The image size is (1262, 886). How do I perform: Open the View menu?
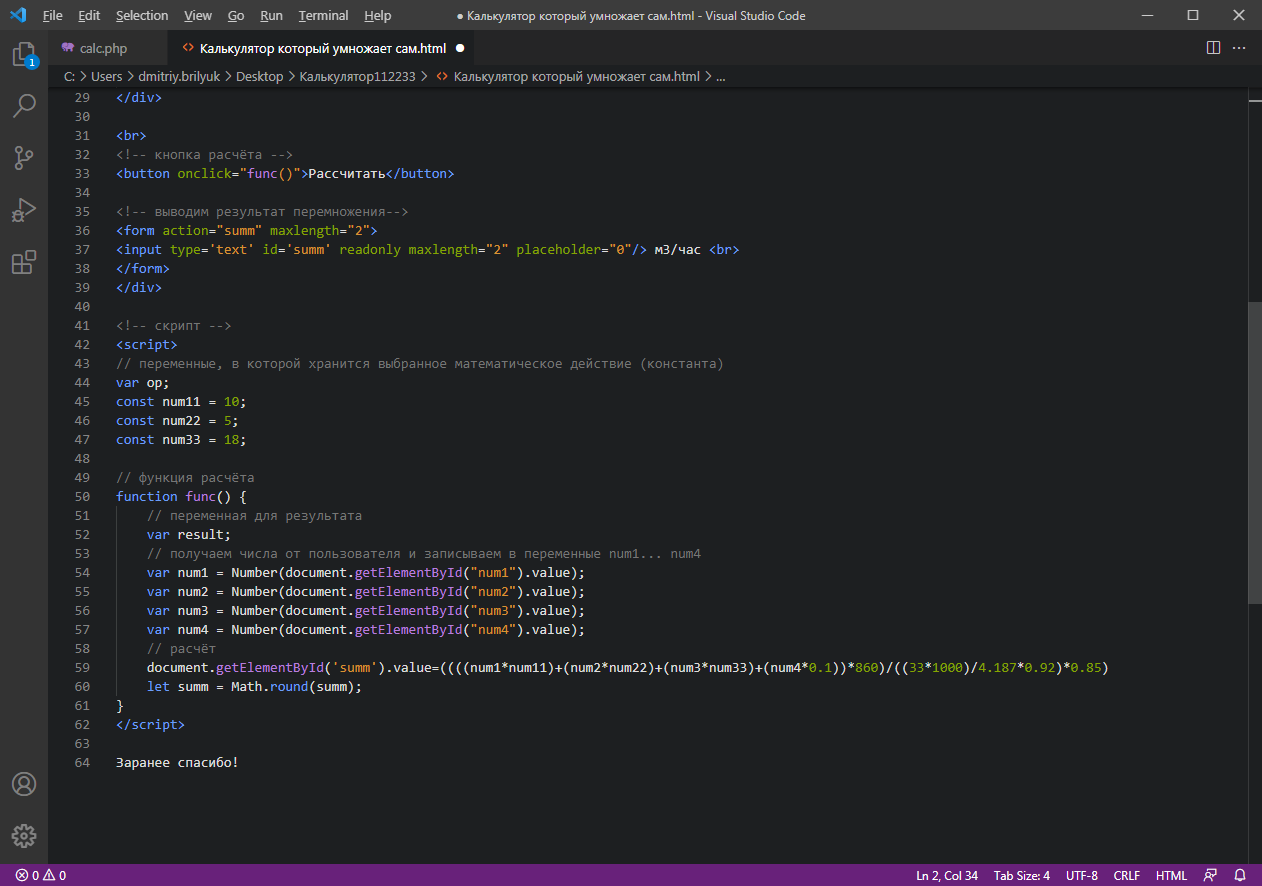pos(198,15)
